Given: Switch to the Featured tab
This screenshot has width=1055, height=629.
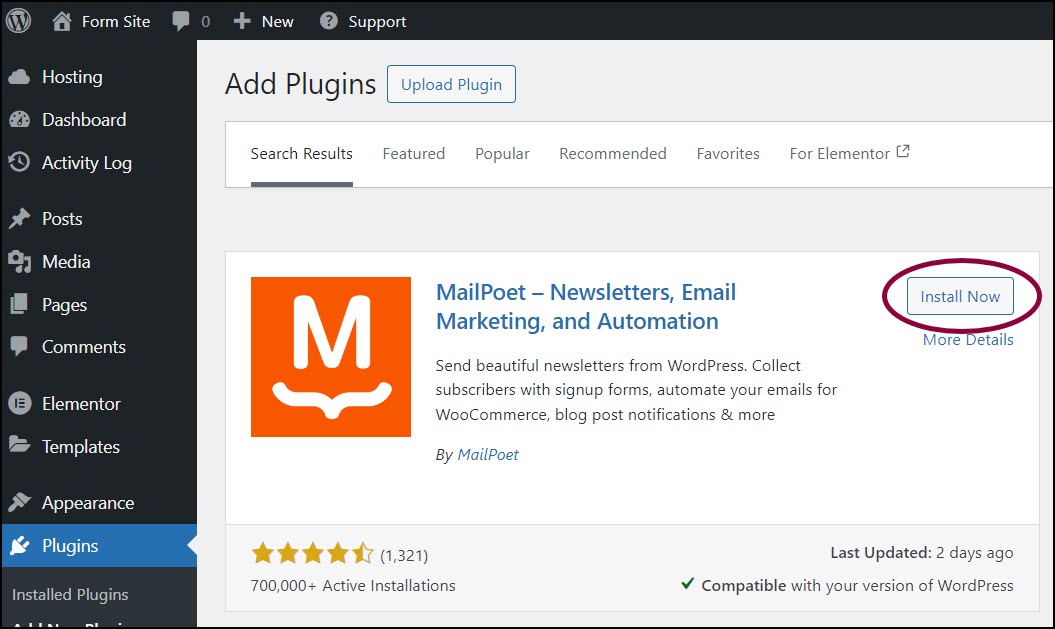Looking at the screenshot, I should click(414, 153).
